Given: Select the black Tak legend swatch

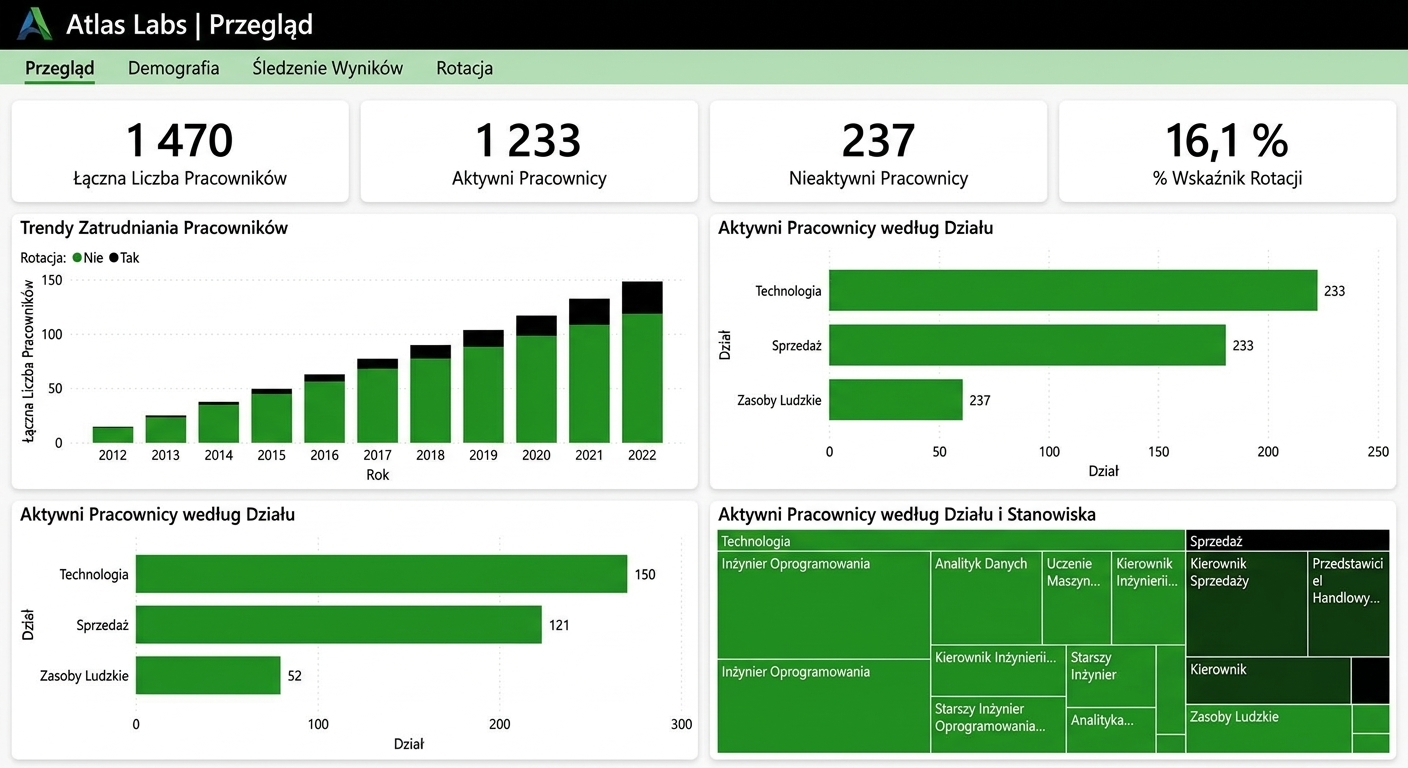Looking at the screenshot, I should click(114, 258).
